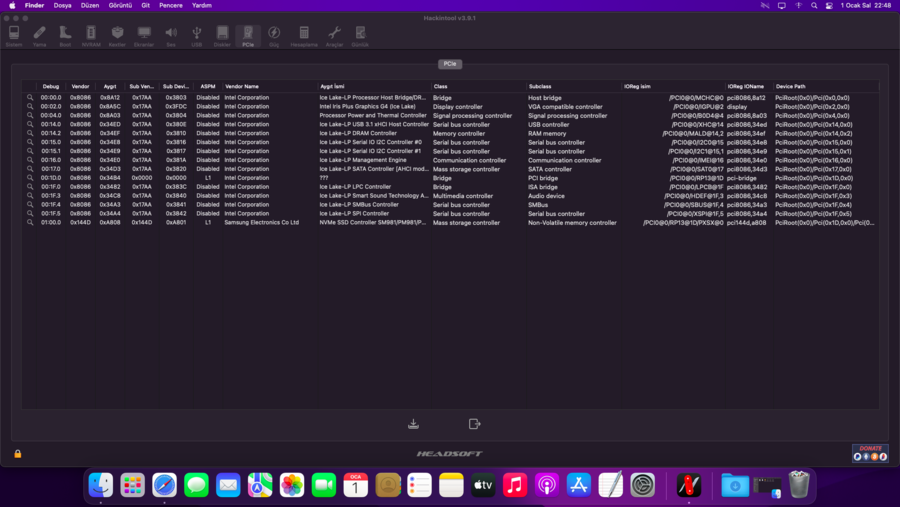Click magnifier icon for row 01:00.0
The width and height of the screenshot is (900, 507).
[x=30, y=222]
